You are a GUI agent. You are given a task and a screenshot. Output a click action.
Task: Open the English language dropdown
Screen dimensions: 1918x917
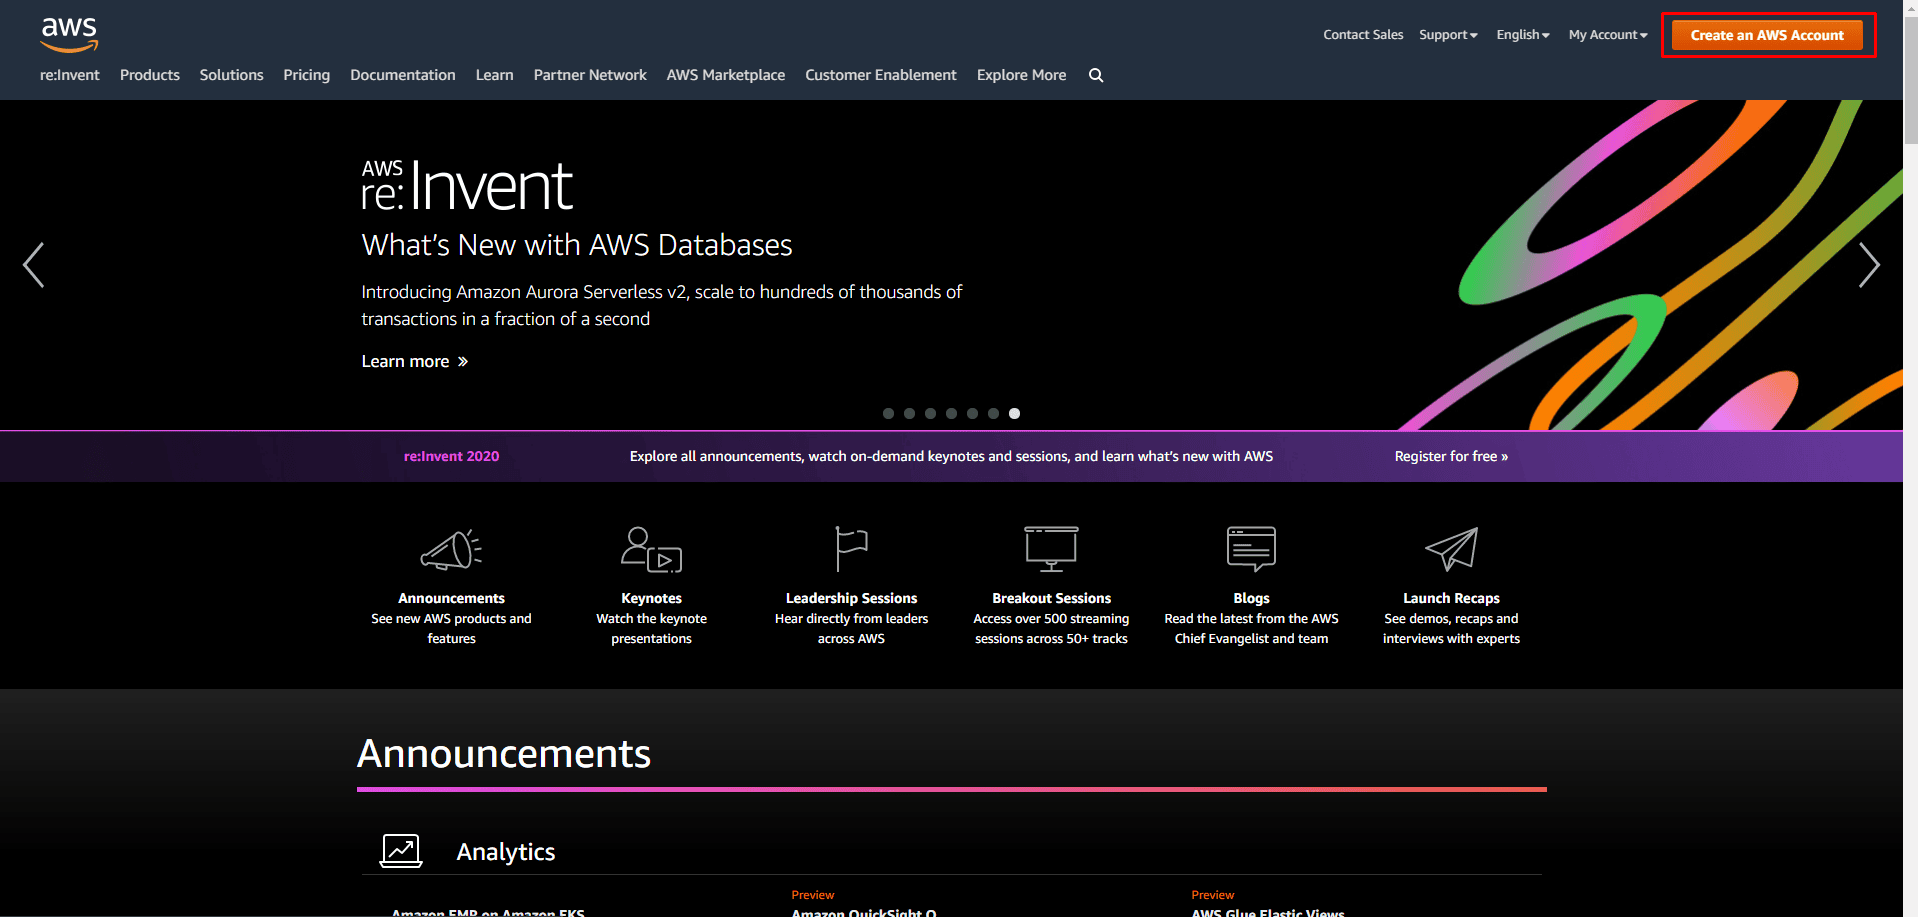click(x=1523, y=35)
